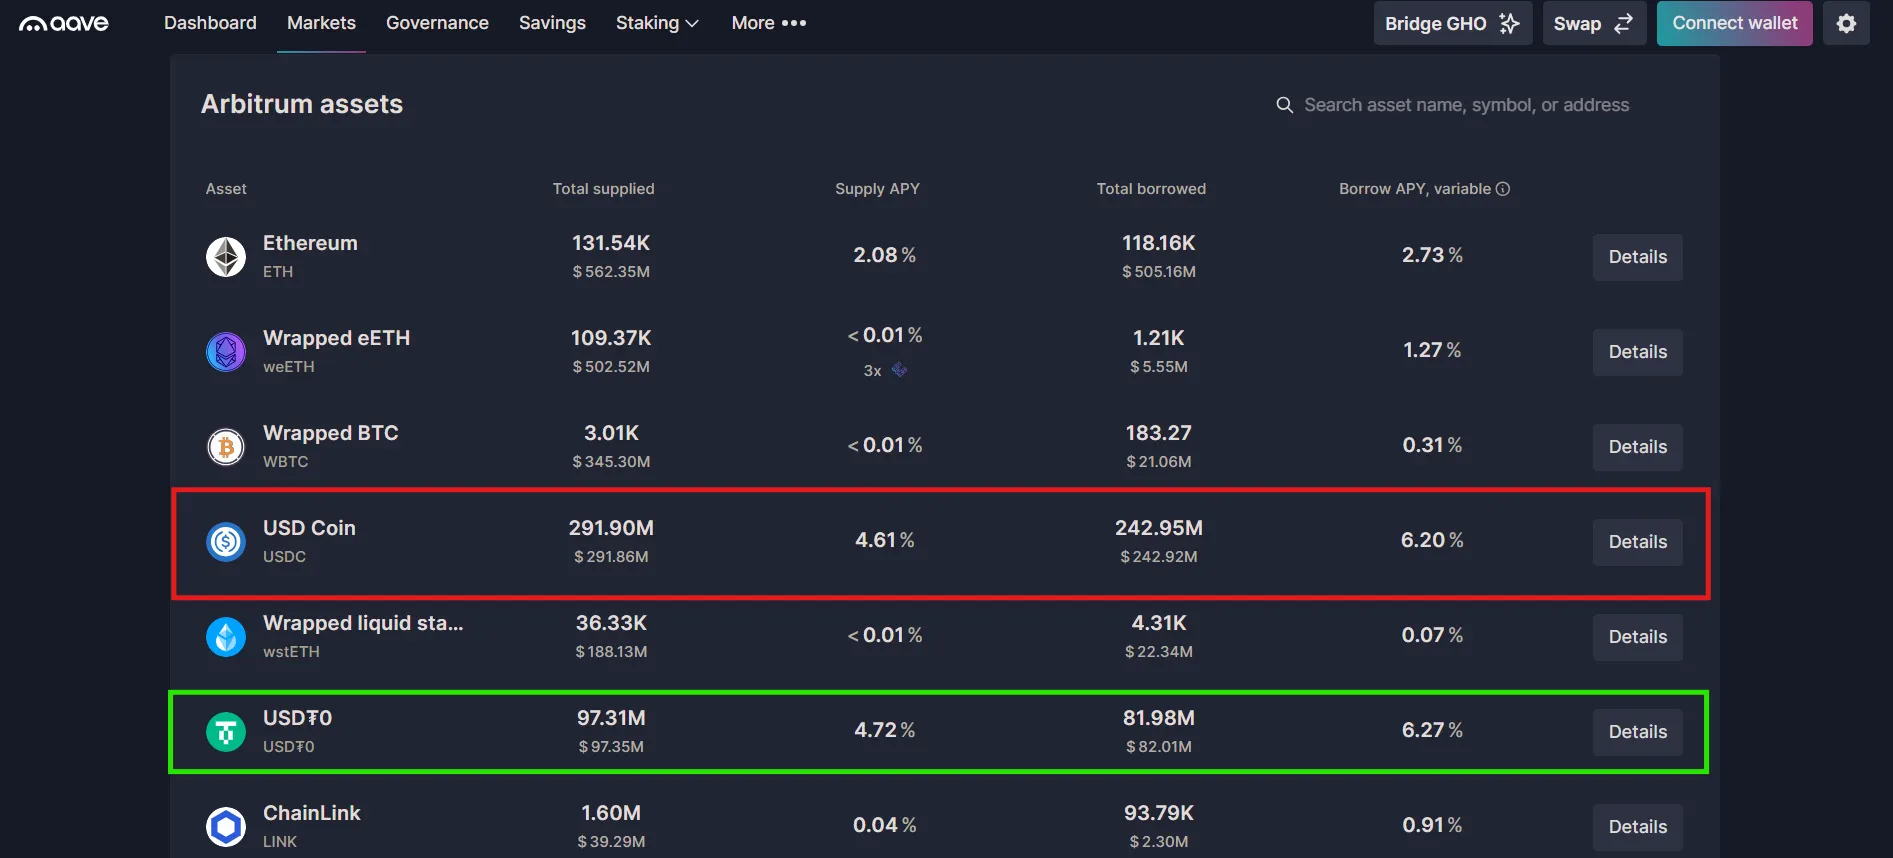The image size is (1893, 858).
Task: Click the USD₮0 Tether icon
Action: (x=226, y=732)
